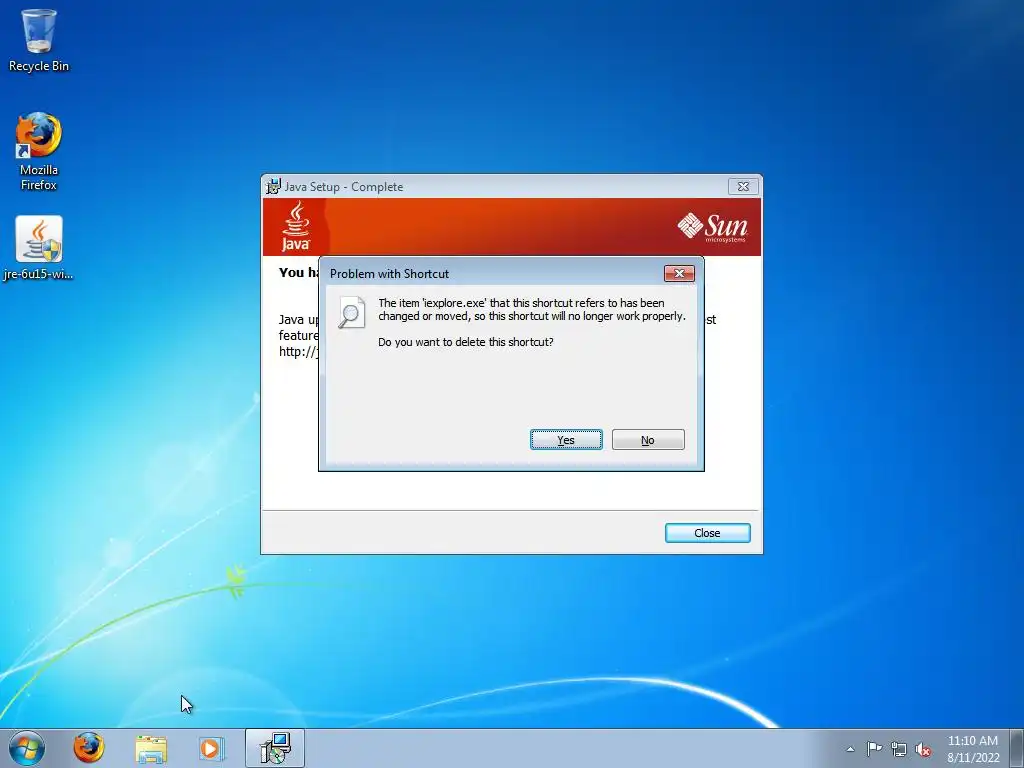Select the jre-6u15 installer desktop icon

coord(39,248)
